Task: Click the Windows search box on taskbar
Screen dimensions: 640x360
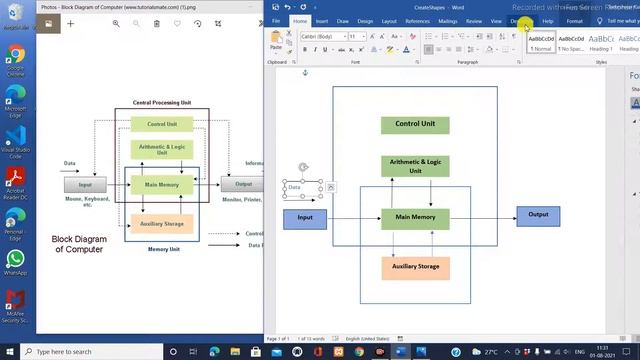Action: pos(92,351)
